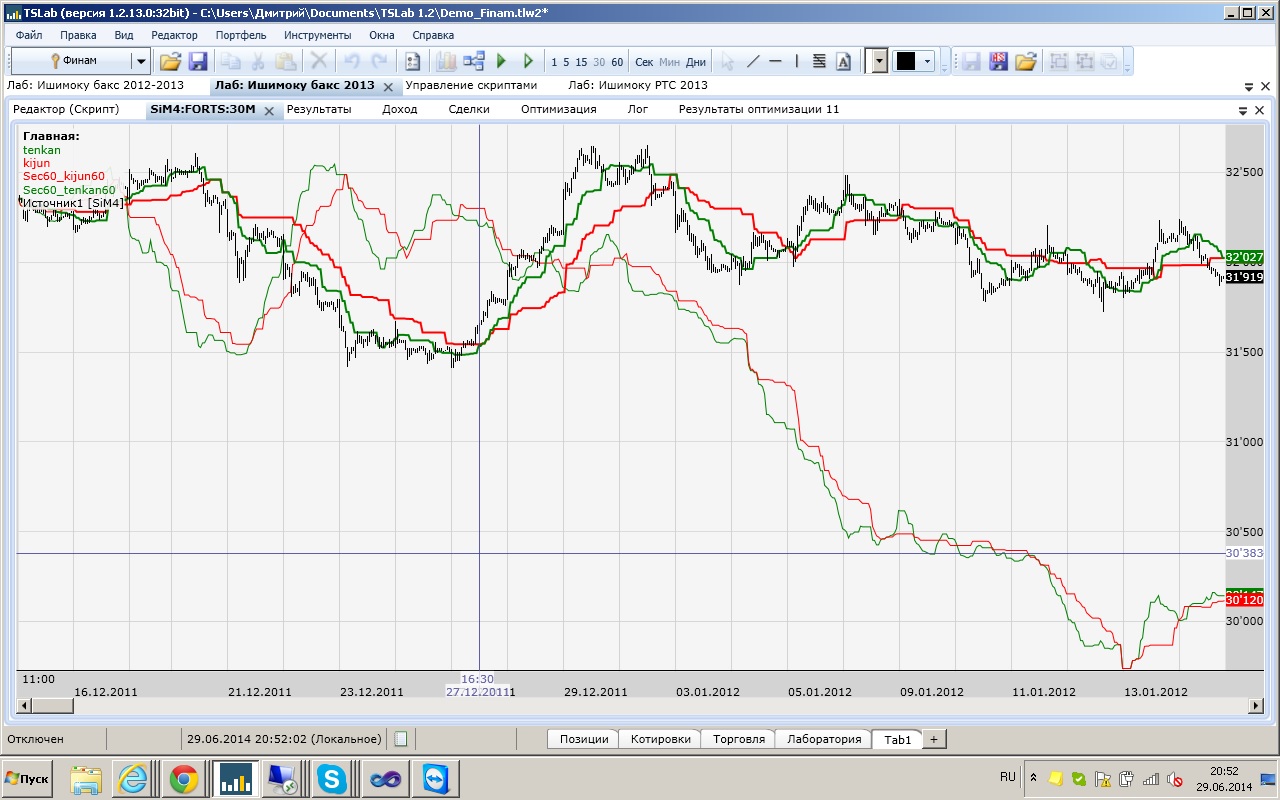Screen dimensions: 1280x800
Task: Open the Инструменты menu
Action: [317, 35]
